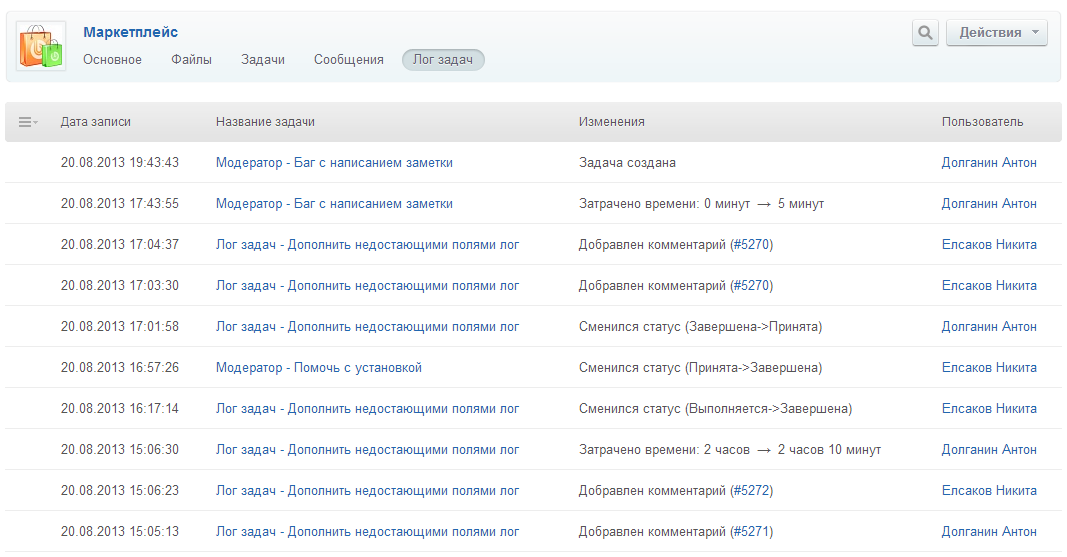This screenshot has width=1067, height=557.
Task: Click the active Лог задач tab
Action: pos(443,60)
